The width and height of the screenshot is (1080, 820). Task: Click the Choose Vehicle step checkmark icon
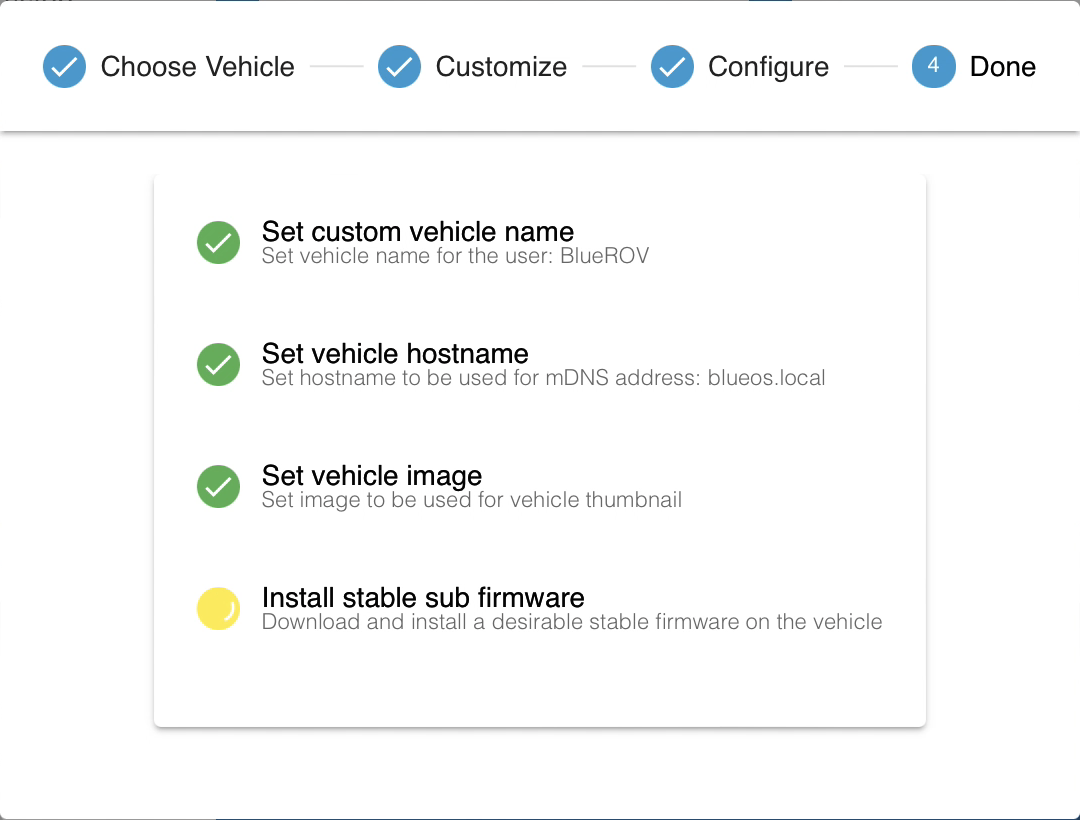click(x=65, y=67)
